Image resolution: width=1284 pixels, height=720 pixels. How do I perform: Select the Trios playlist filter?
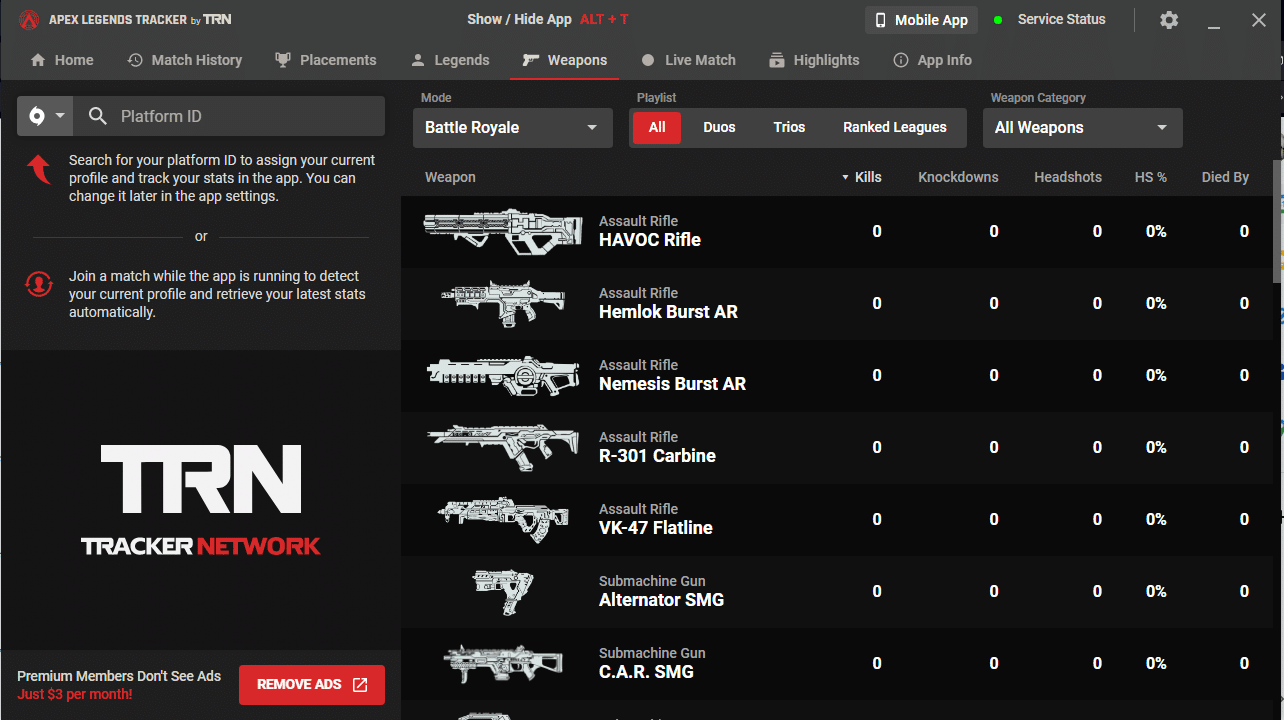[789, 128]
